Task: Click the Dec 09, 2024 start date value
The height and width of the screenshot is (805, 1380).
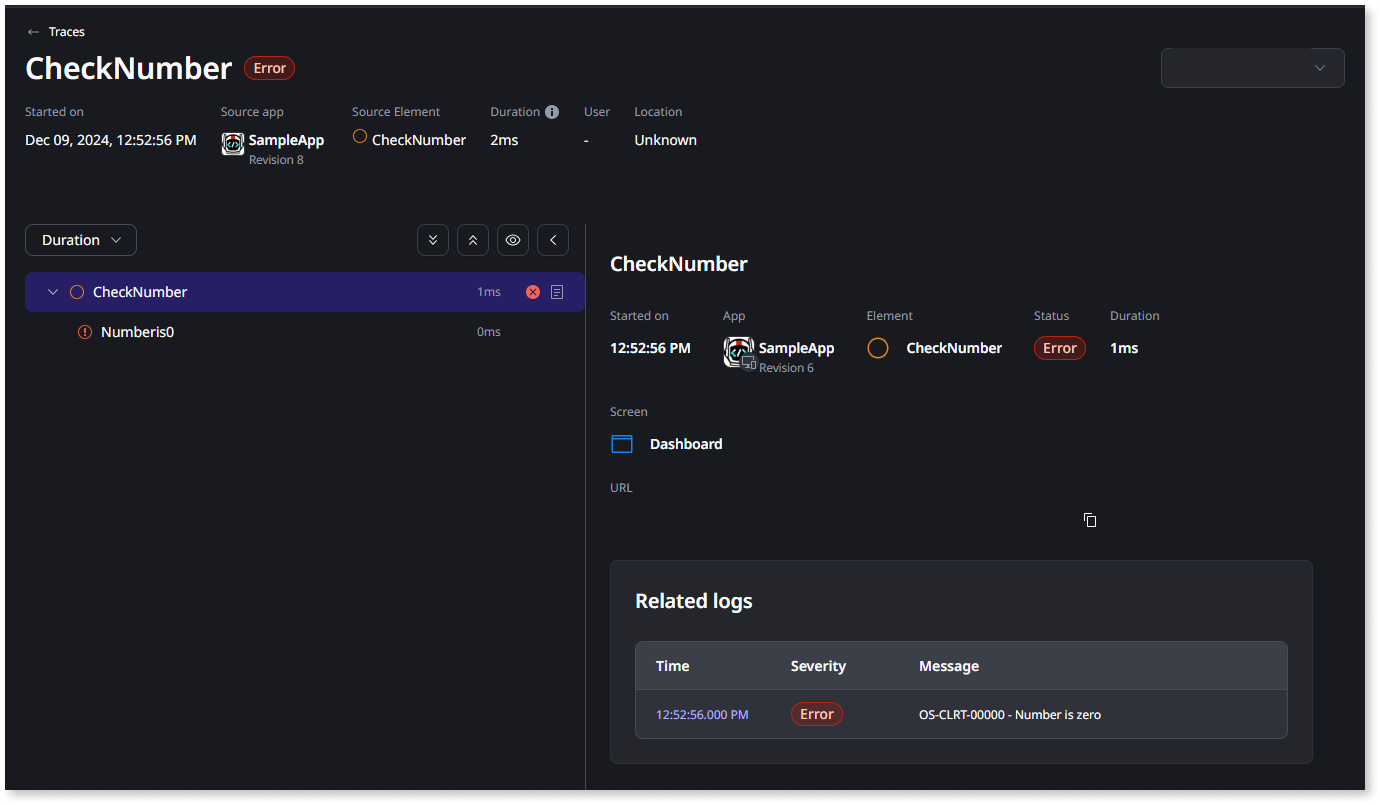Action: tap(111, 140)
